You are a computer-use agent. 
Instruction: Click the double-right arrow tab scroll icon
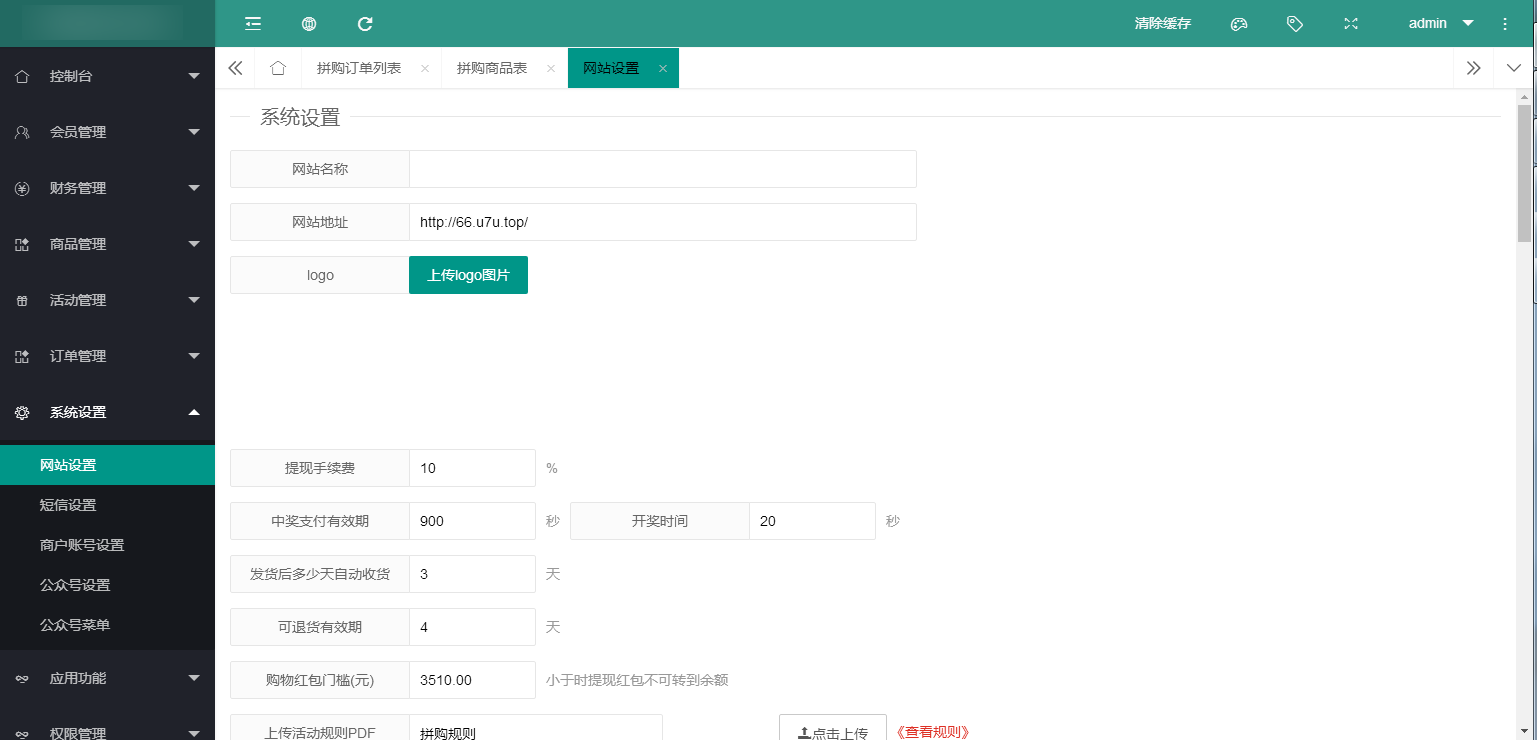(1474, 68)
